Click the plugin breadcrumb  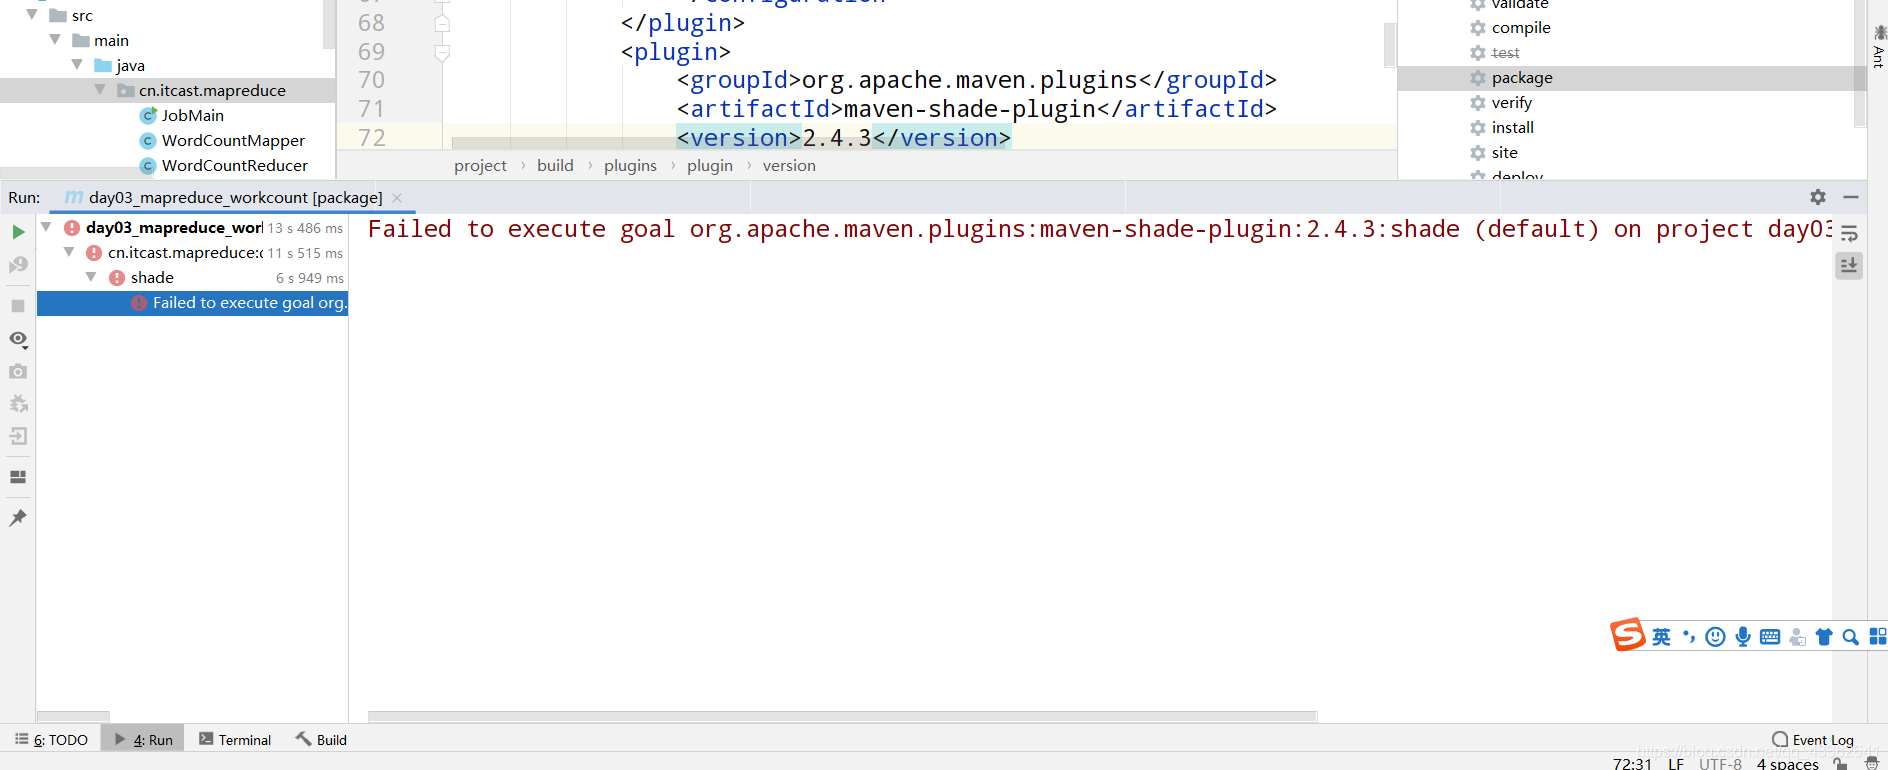[x=710, y=166]
